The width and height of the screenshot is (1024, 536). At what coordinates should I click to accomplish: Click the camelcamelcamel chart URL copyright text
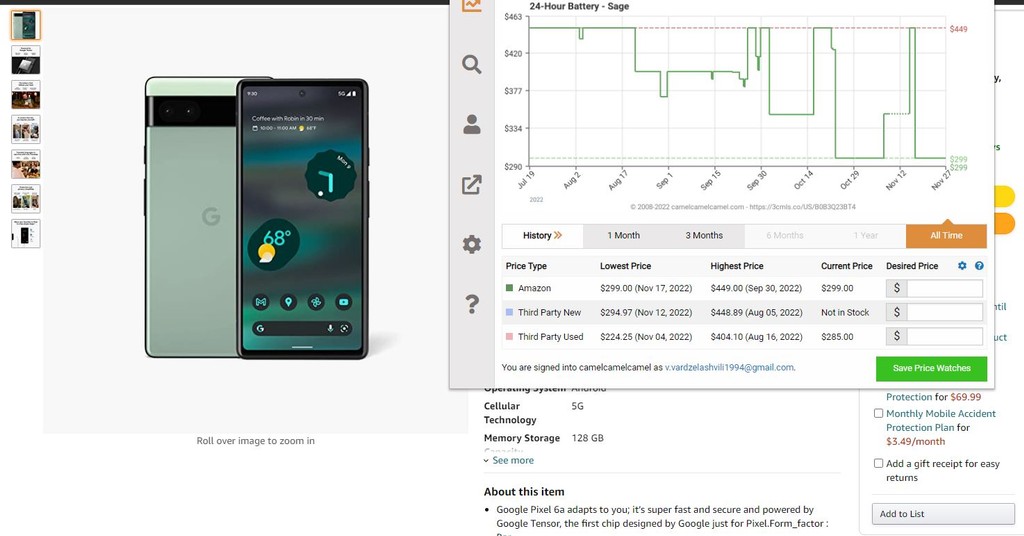(743, 207)
